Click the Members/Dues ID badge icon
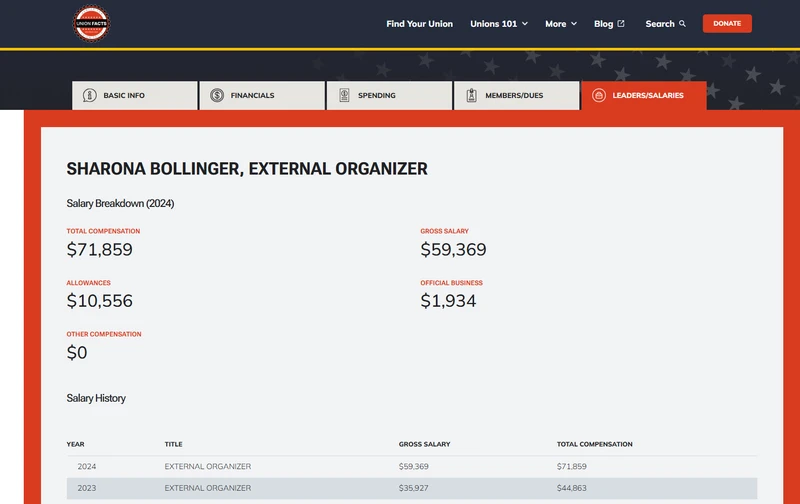 [x=471, y=96]
